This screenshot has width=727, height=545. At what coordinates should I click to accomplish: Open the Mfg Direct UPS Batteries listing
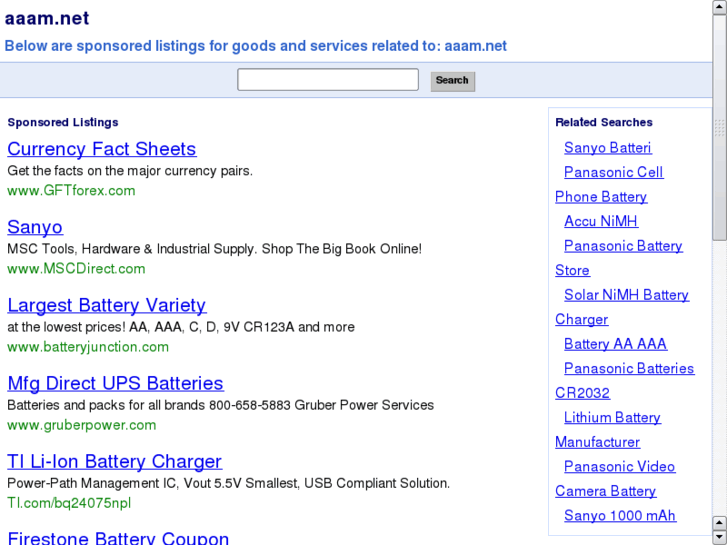coord(115,383)
